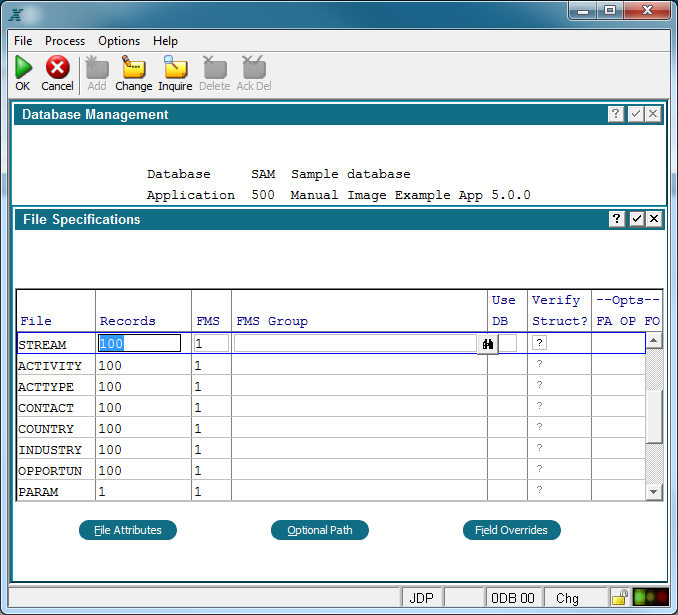
Task: Click the application X logo in title bar
Action: [x=16, y=15]
